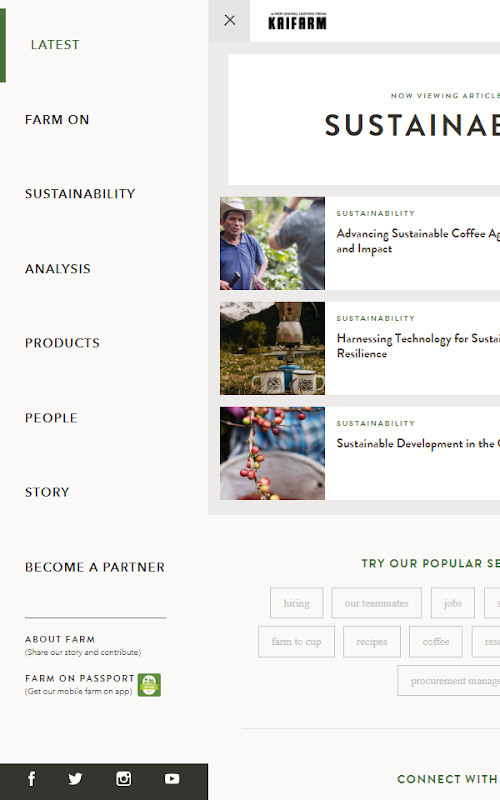Open the About Farm link
Image resolution: width=500 pixels, height=800 pixels.
coord(60,639)
